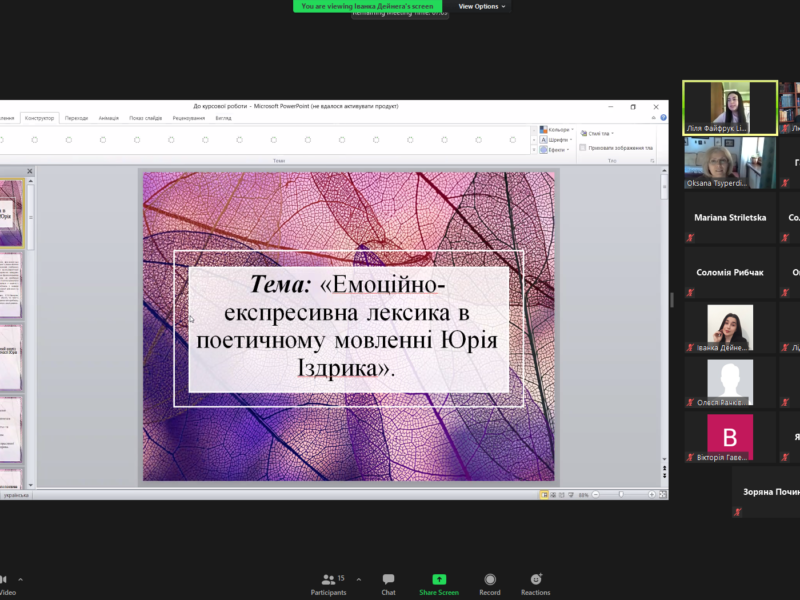Toggle the hide background graphics checkbox
This screenshot has width=800, height=600.
coord(583,148)
